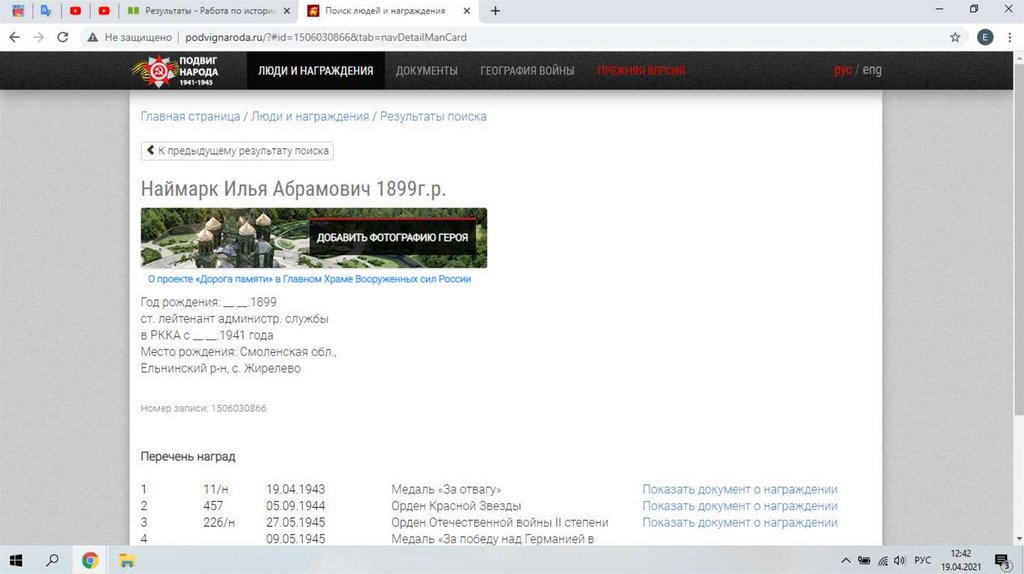Click order number 226/н
1024x574 pixels.
coord(219,522)
